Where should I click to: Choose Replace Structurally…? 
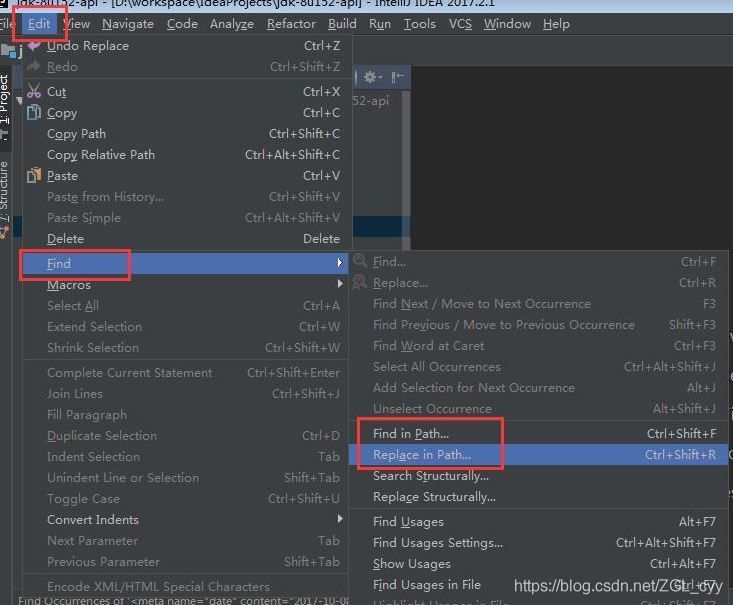coord(539,497)
